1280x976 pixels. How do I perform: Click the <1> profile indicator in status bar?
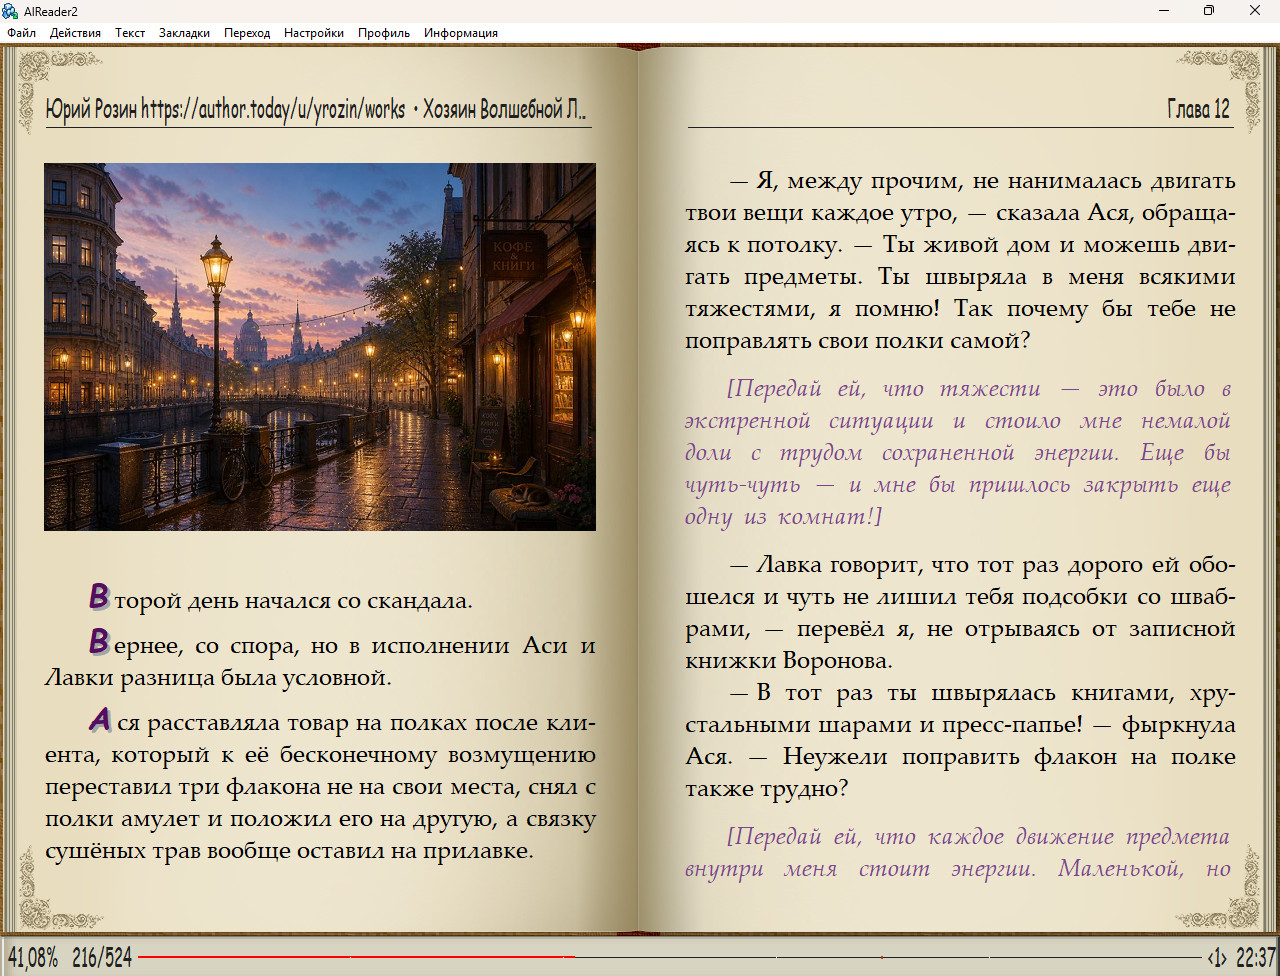pyautogui.click(x=1217, y=958)
